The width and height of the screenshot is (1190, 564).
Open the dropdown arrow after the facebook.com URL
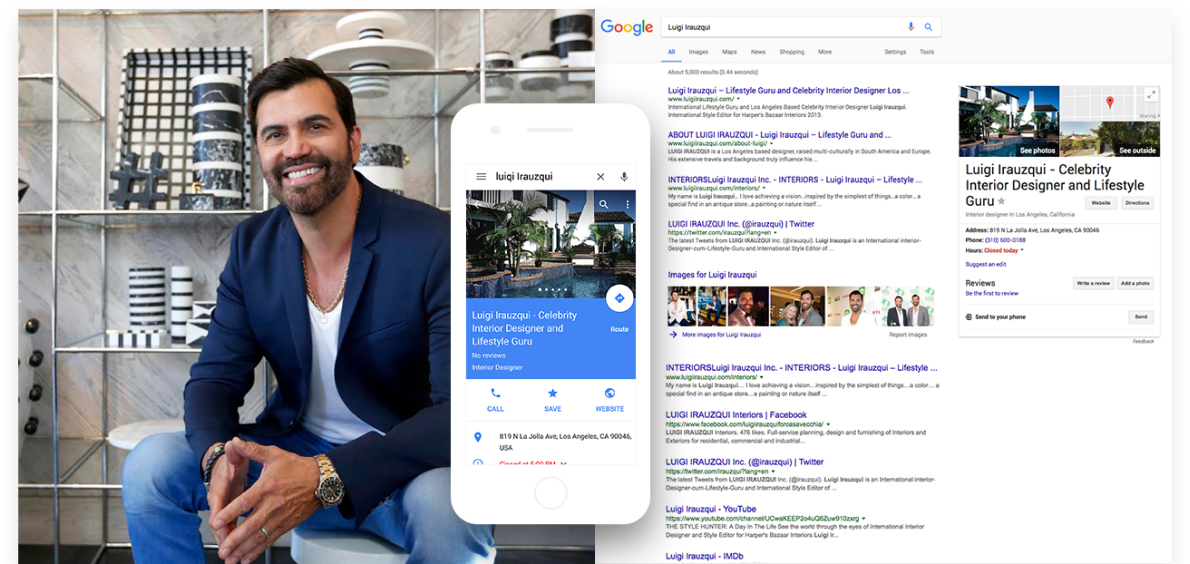click(828, 424)
